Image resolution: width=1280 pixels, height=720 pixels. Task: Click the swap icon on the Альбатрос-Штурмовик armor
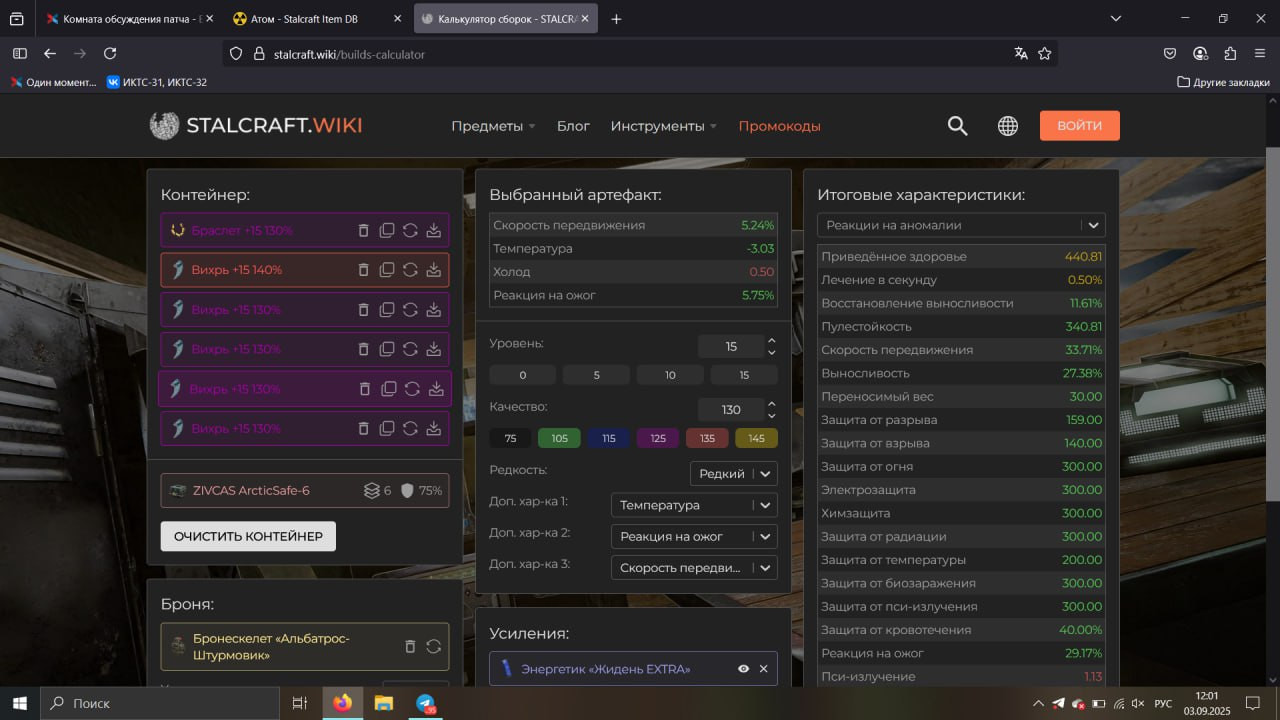(433, 646)
